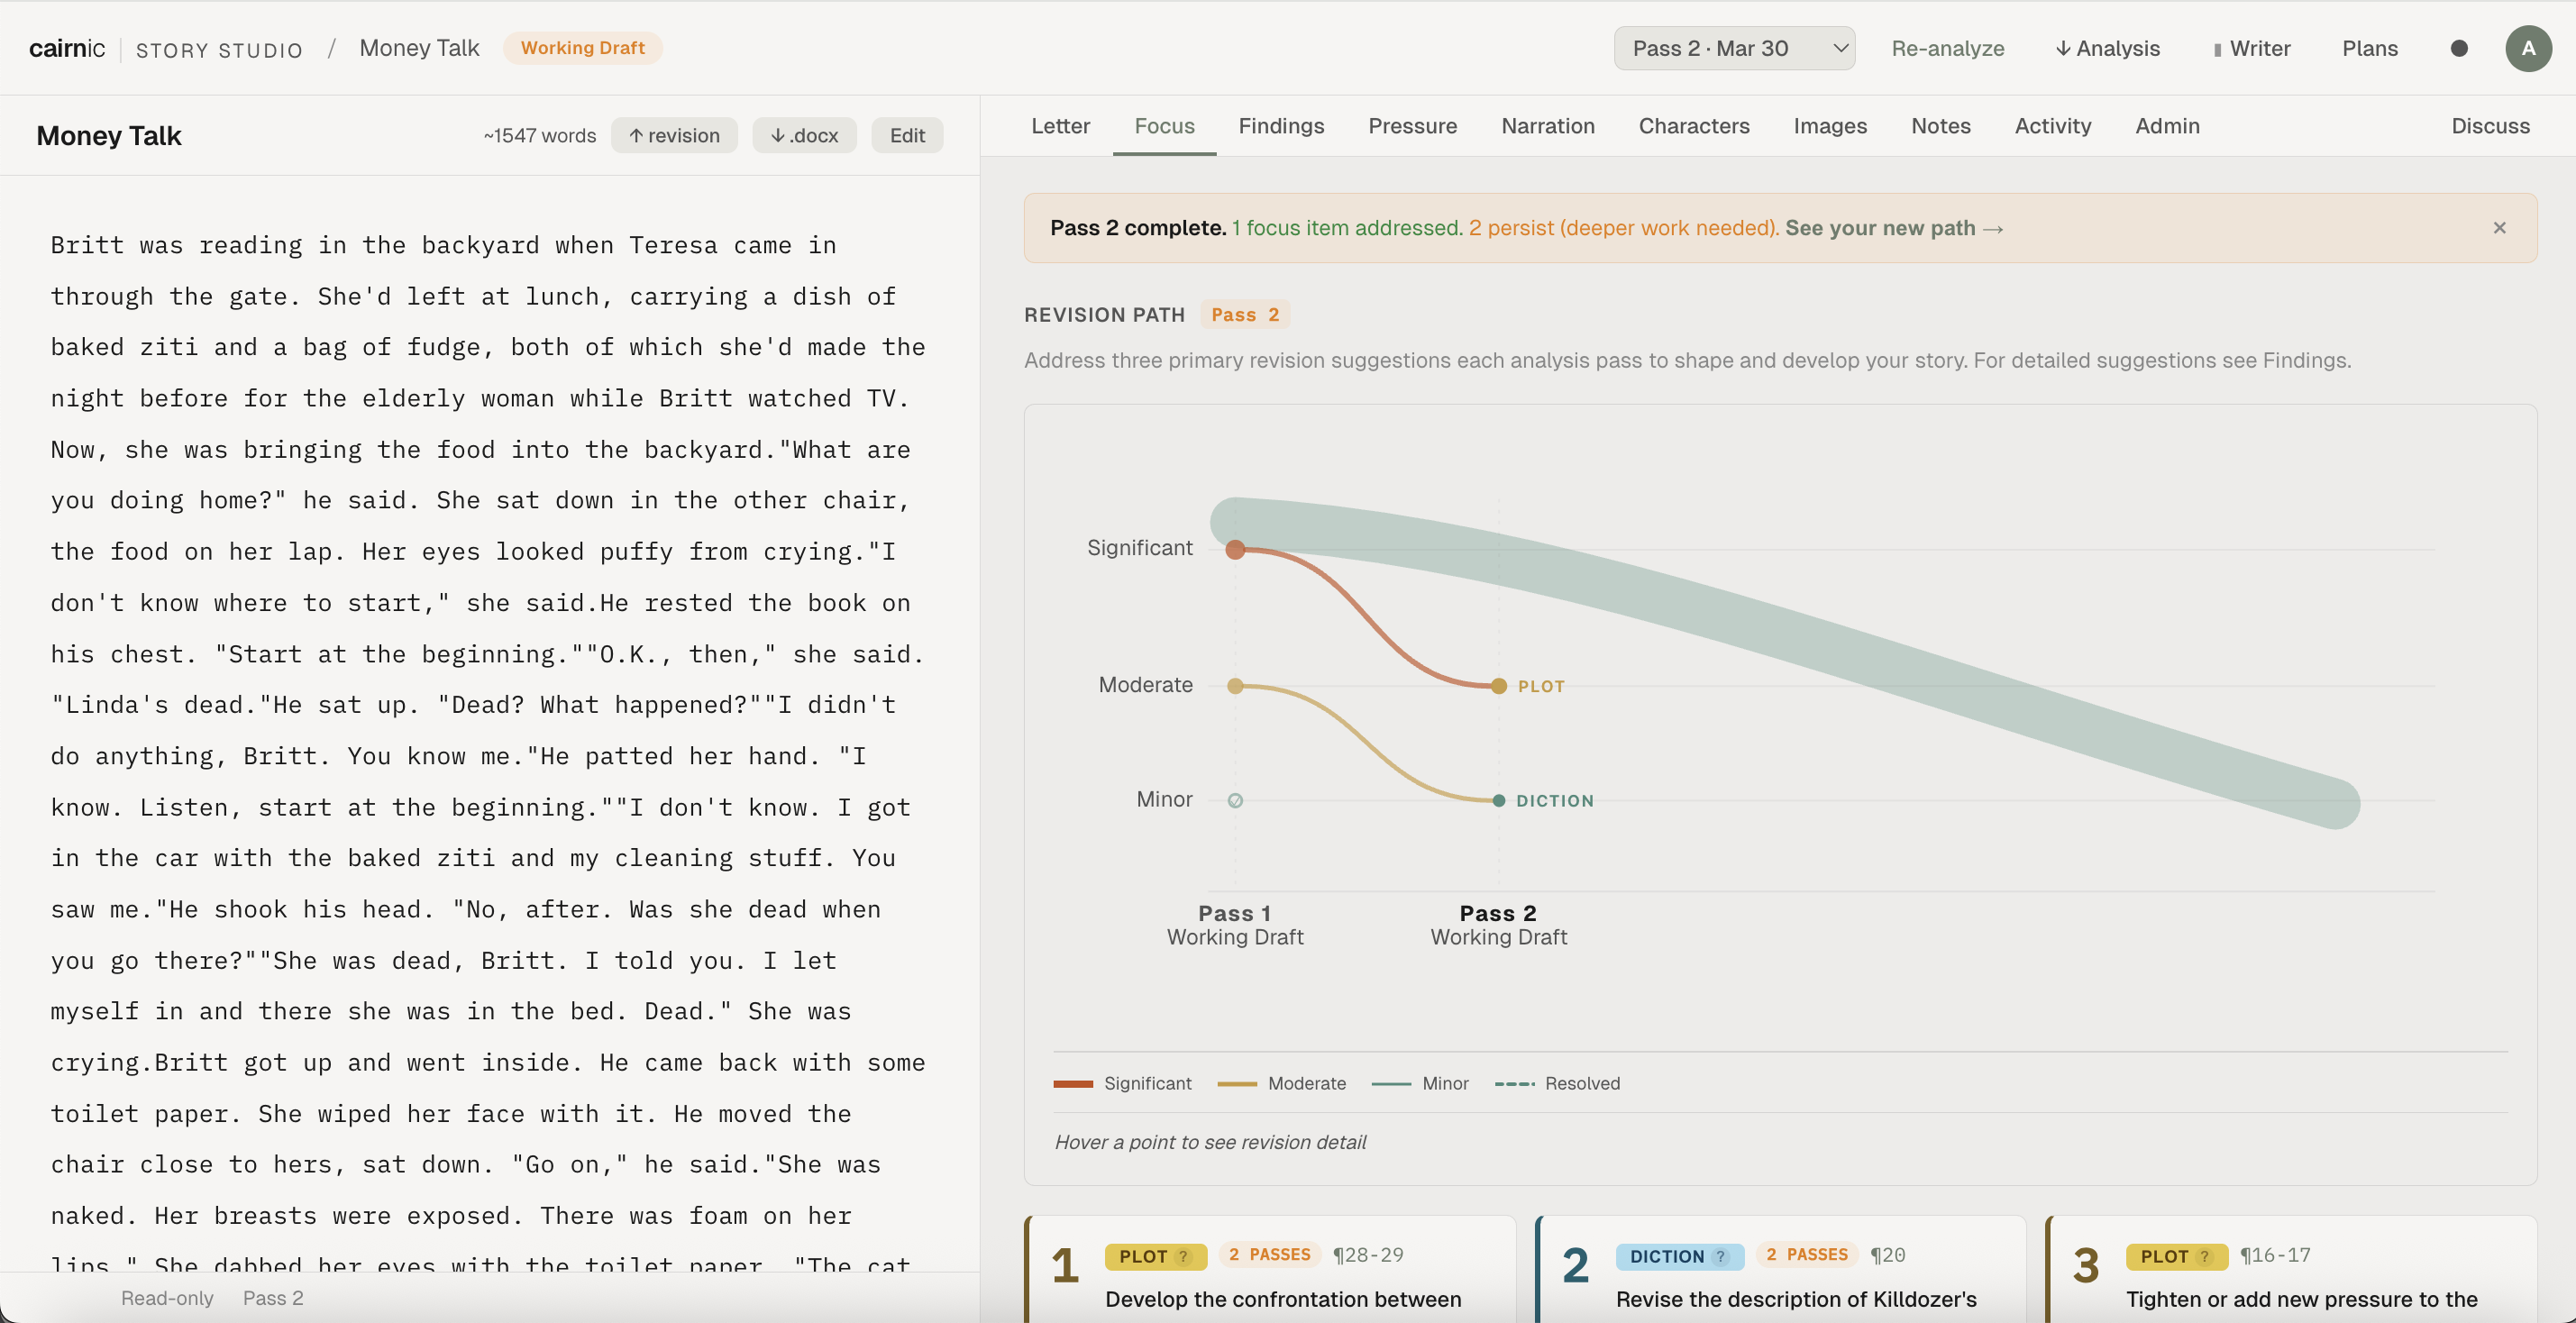Image resolution: width=2576 pixels, height=1323 pixels.
Task: Open the Discuss panel
Action: pyautogui.click(x=2489, y=126)
